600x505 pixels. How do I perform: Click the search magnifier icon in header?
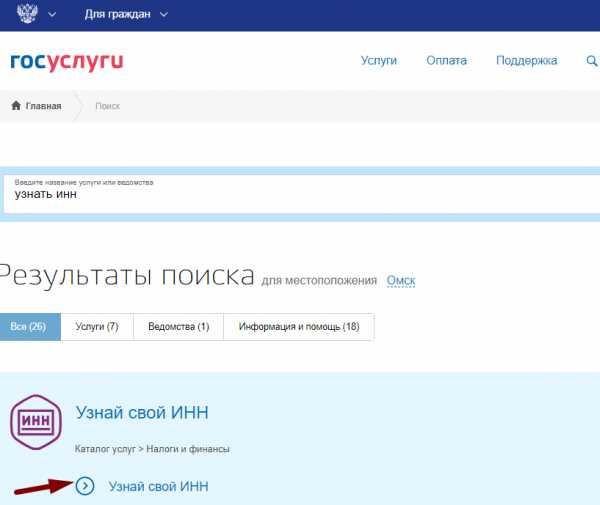click(x=592, y=60)
